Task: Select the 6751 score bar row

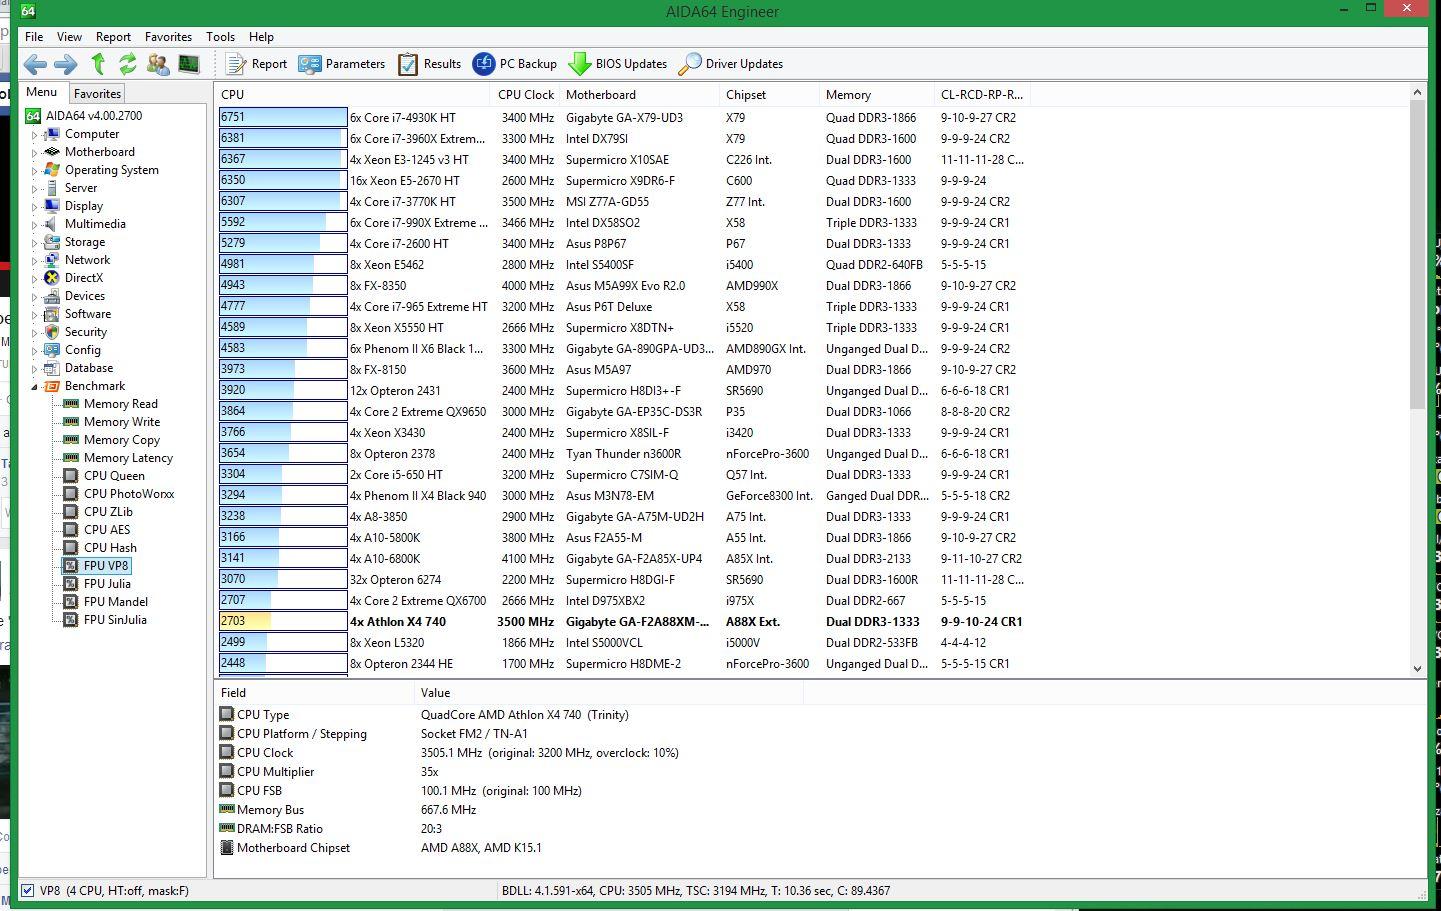Action: (283, 117)
